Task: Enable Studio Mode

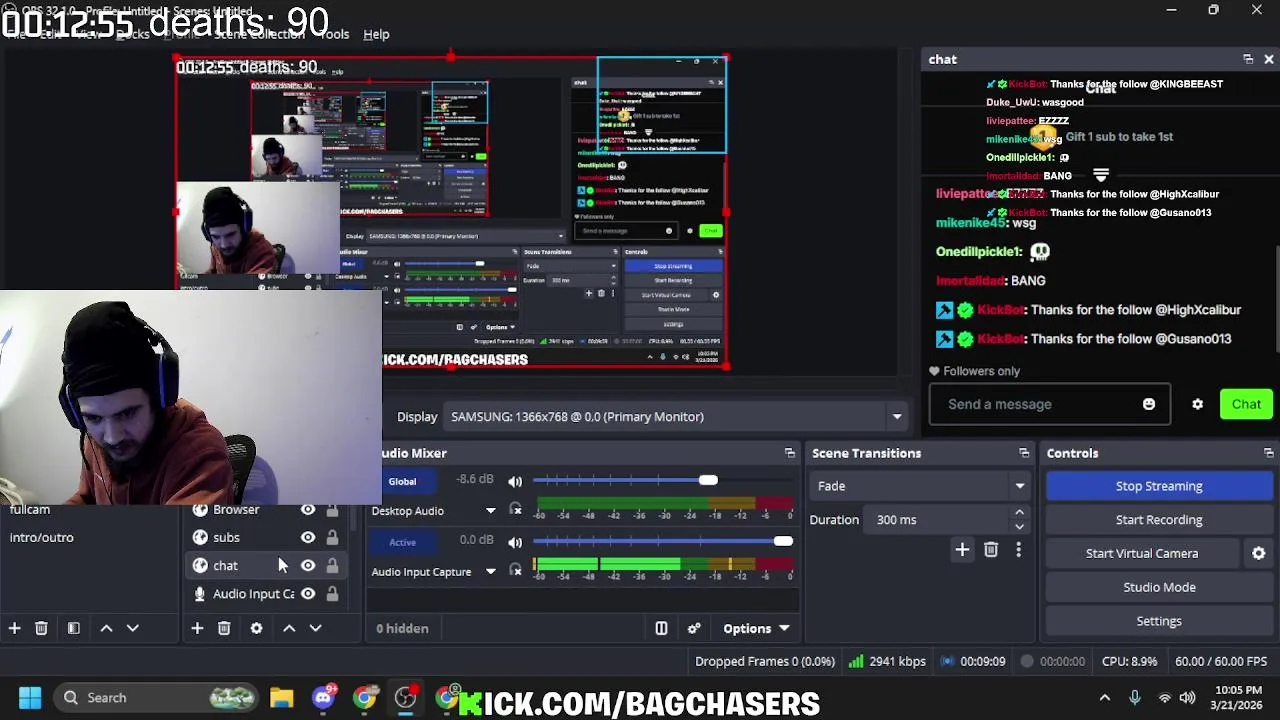Action: point(1159,587)
